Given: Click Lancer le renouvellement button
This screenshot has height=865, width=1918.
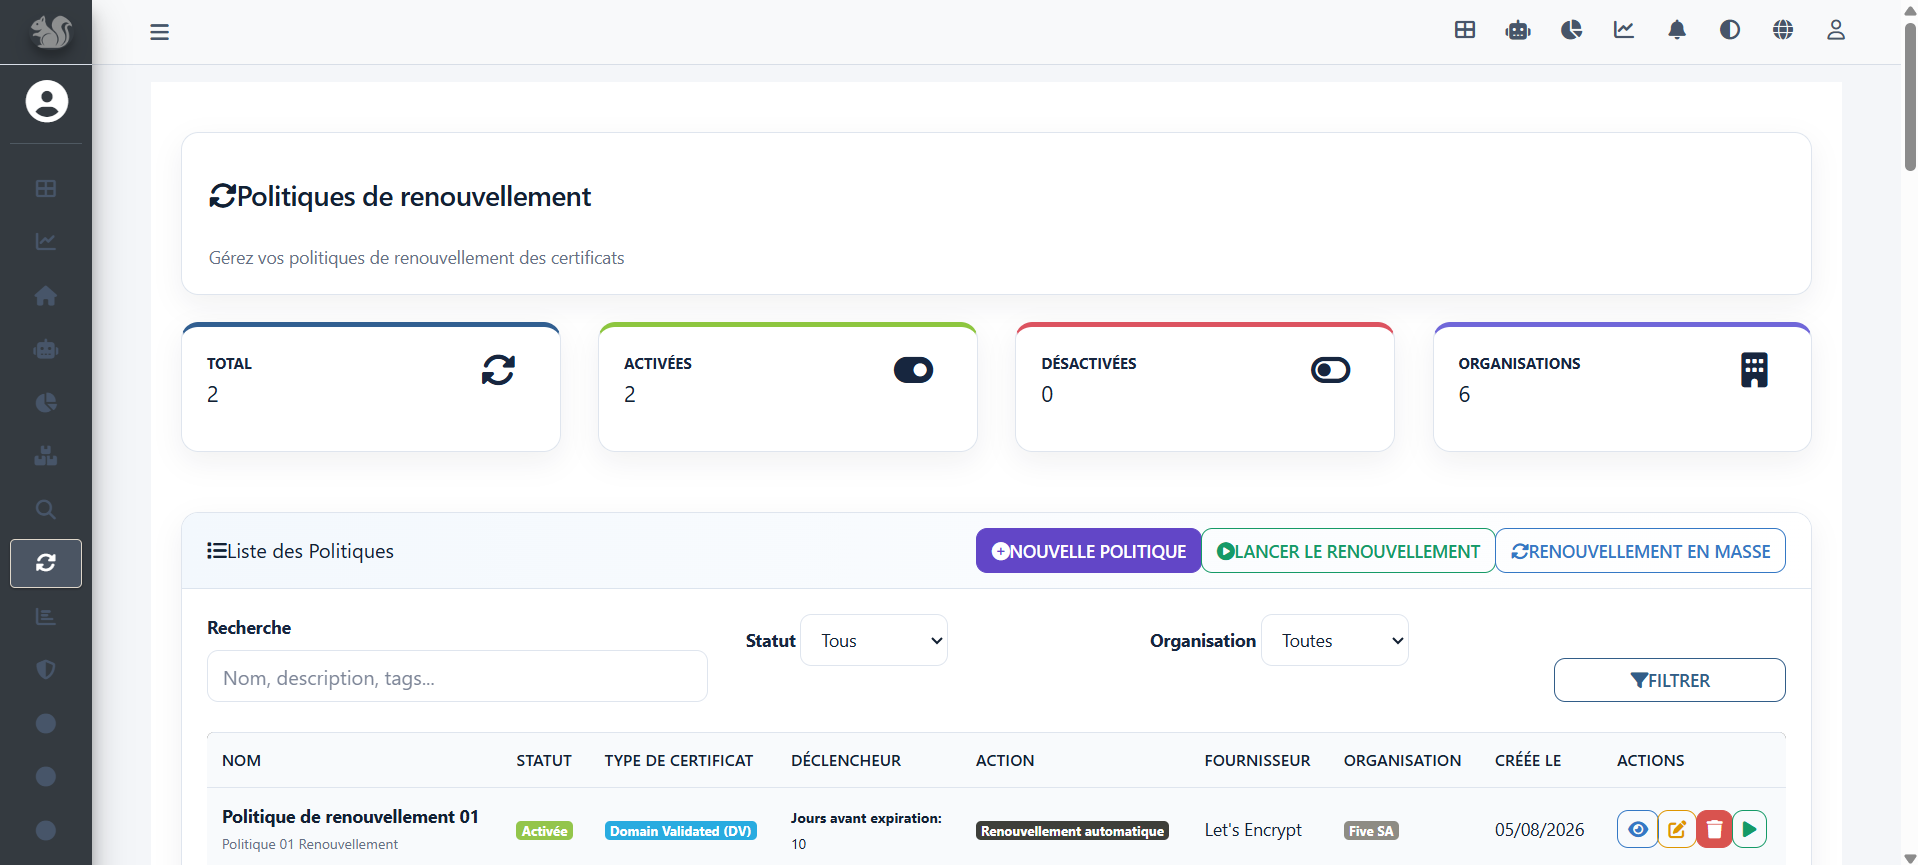Looking at the screenshot, I should 1348,551.
